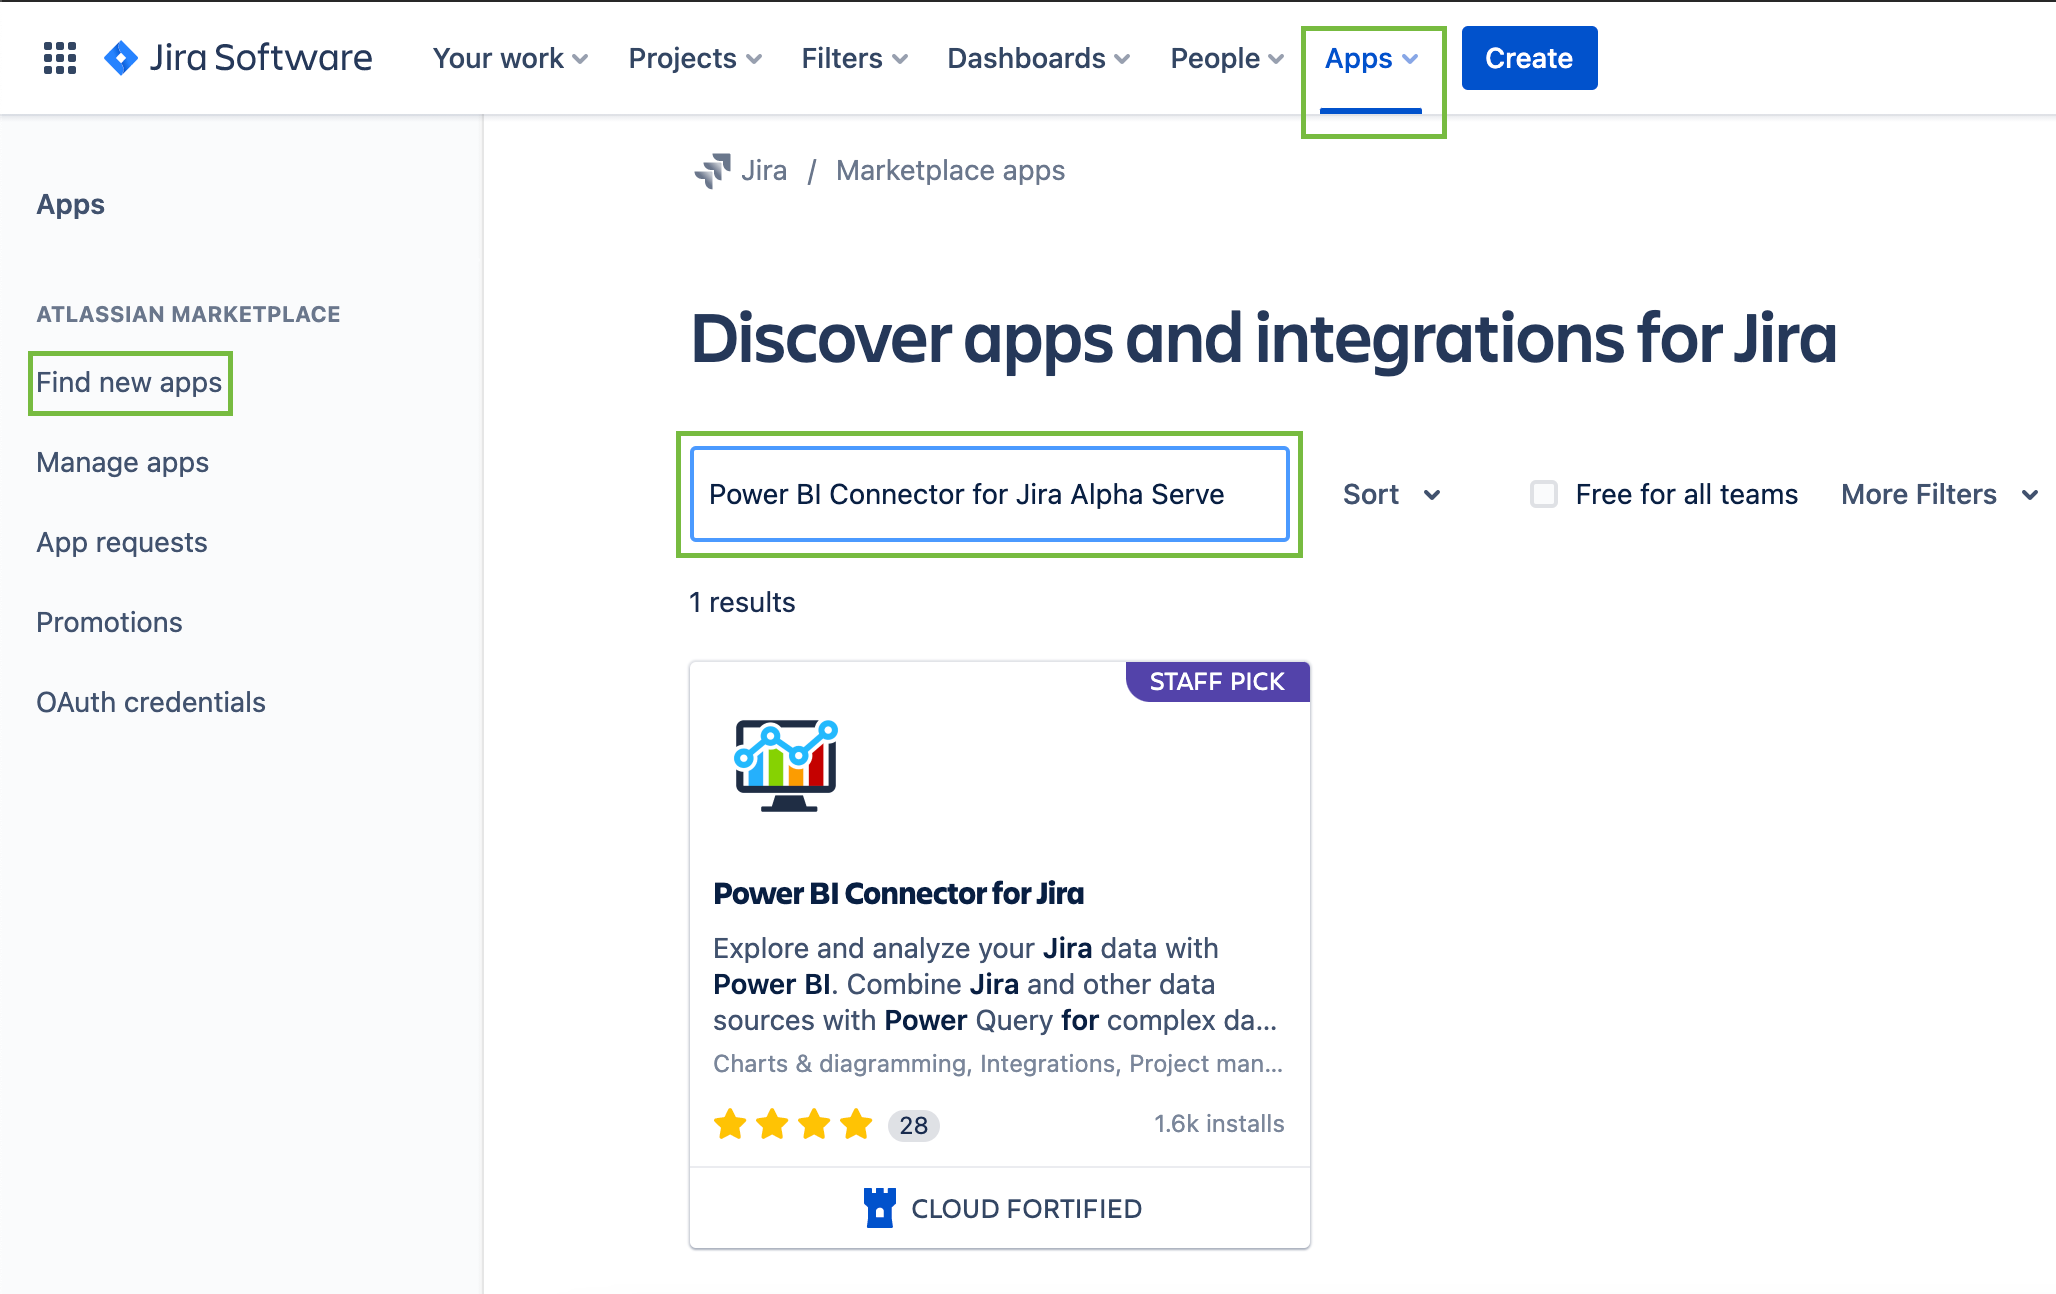This screenshot has width=2056, height=1294.
Task: Expand the More Filters menu
Action: coord(1938,494)
